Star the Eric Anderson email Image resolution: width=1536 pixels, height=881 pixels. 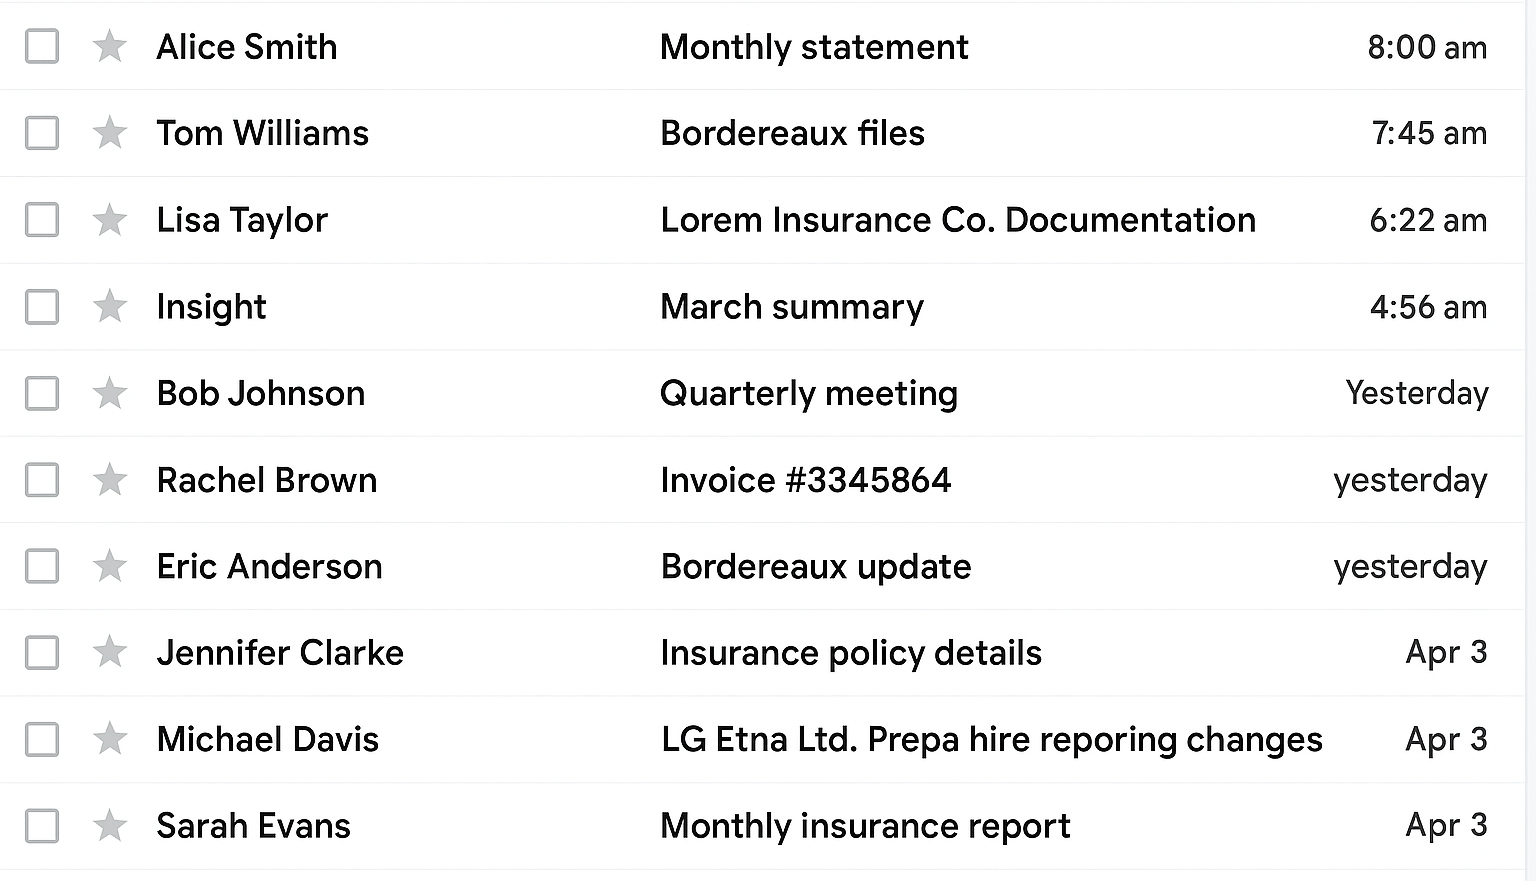tap(109, 566)
